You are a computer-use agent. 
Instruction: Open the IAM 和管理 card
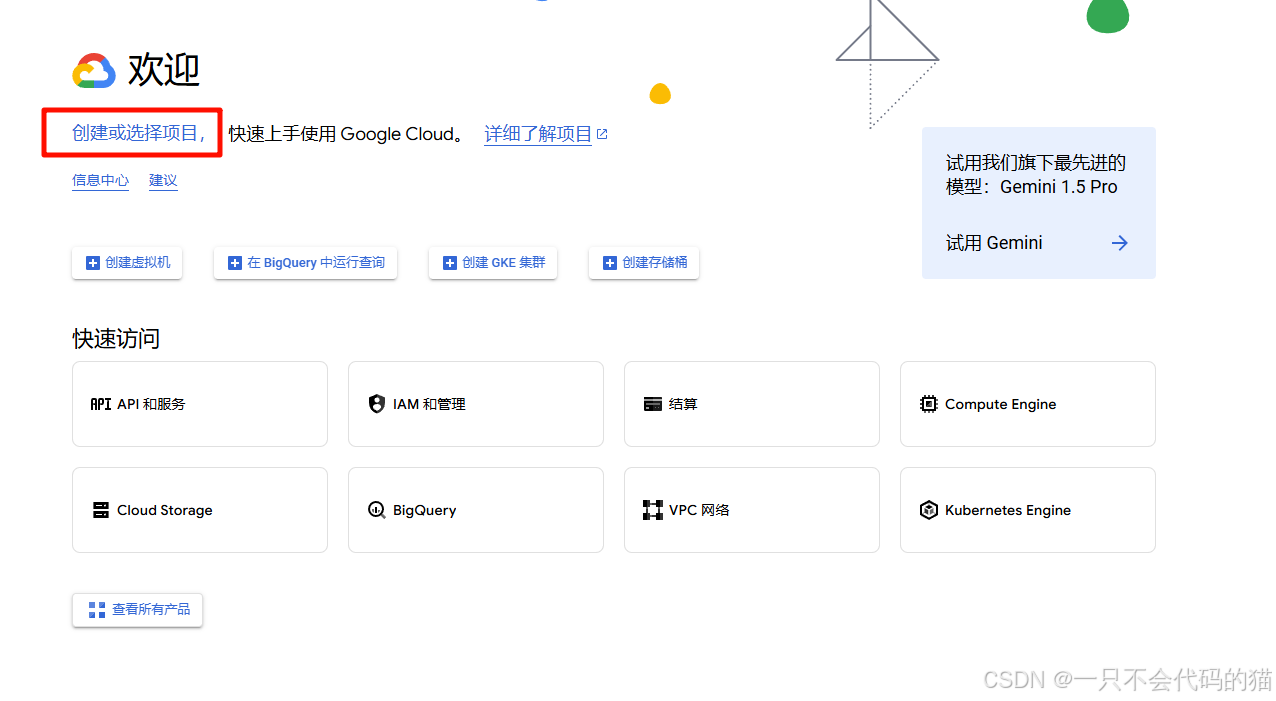pyautogui.click(x=476, y=404)
